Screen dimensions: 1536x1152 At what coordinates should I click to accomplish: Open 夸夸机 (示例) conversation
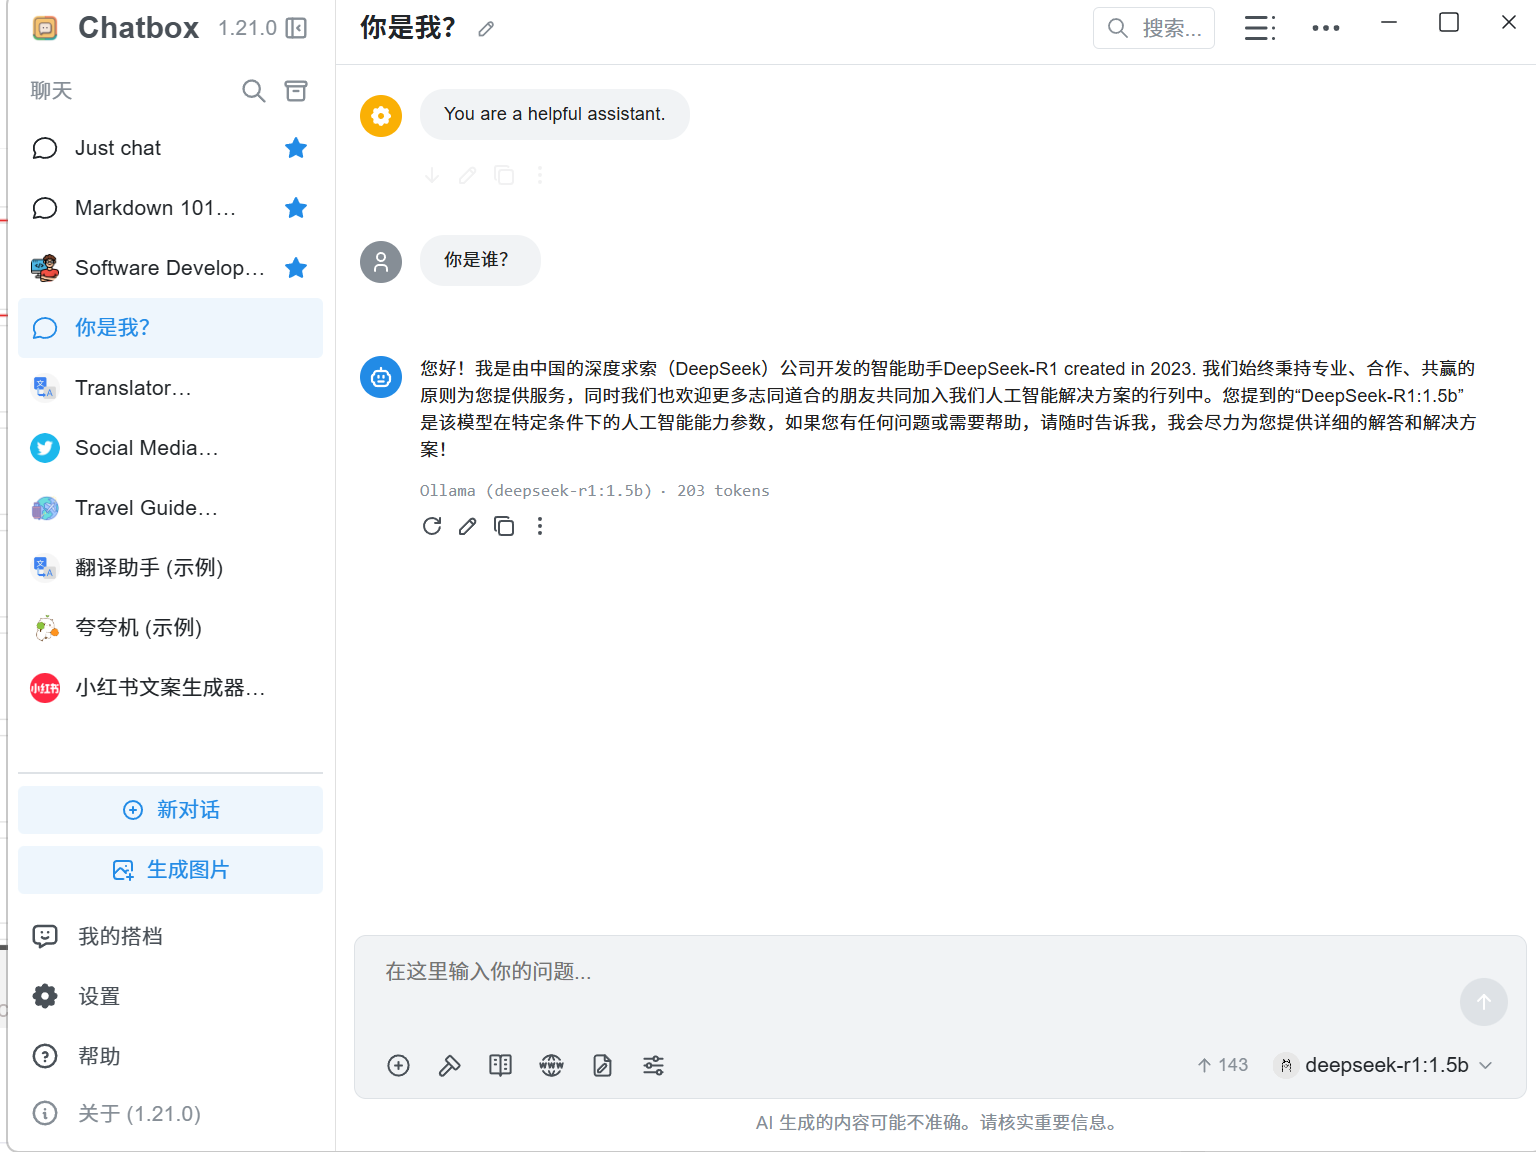[170, 628]
